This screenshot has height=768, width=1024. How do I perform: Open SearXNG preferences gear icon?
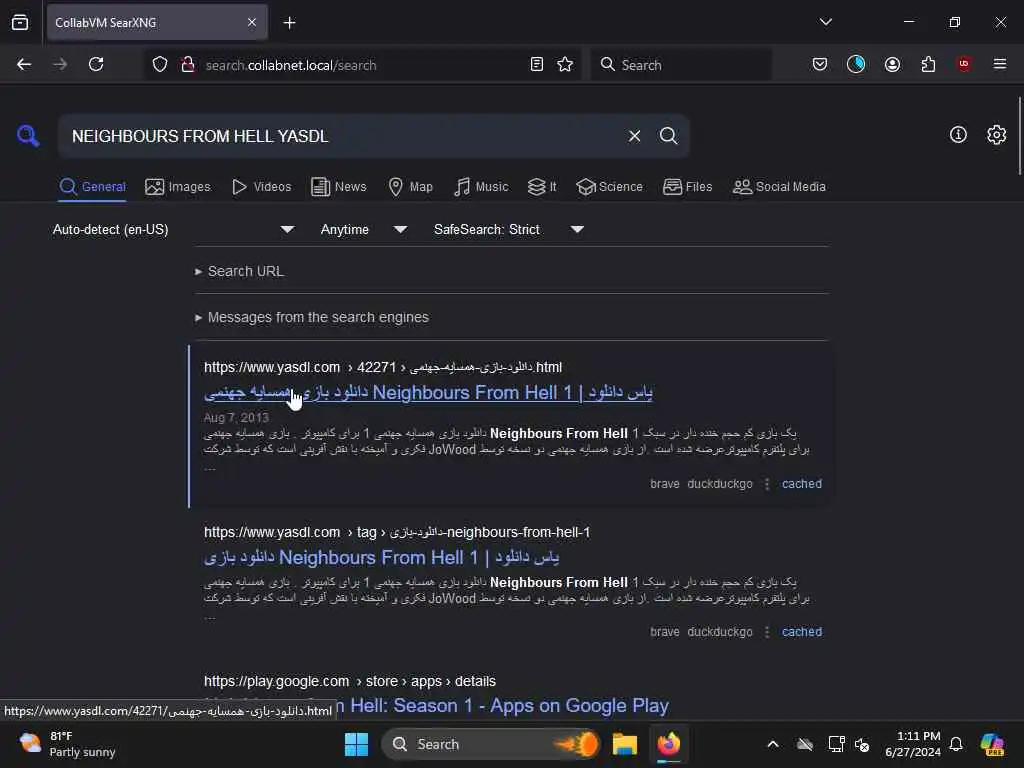pyautogui.click(x=997, y=135)
